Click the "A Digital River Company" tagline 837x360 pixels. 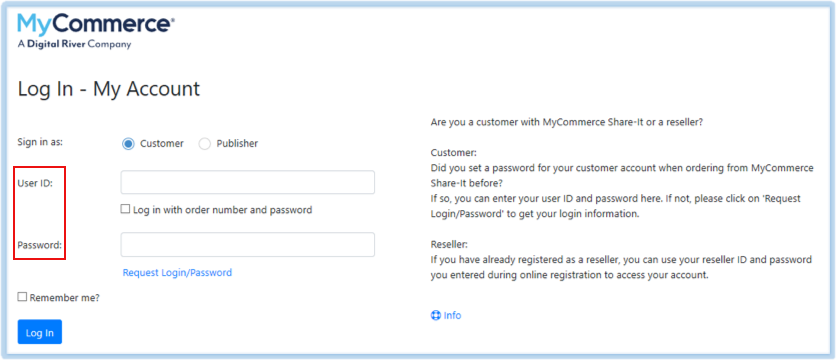tap(74, 44)
